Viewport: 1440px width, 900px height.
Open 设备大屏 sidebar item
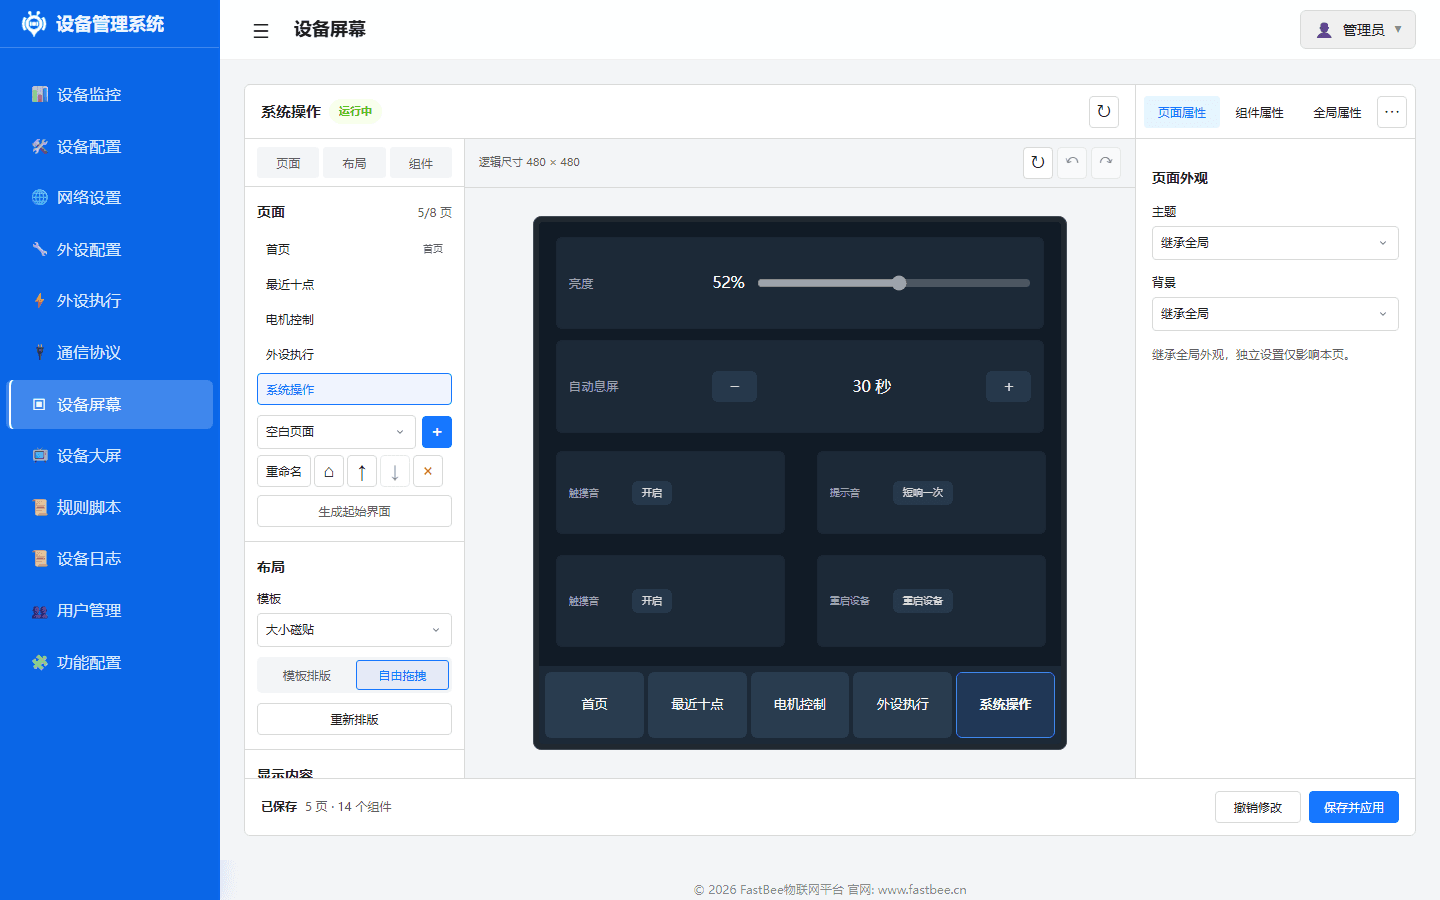(x=110, y=456)
